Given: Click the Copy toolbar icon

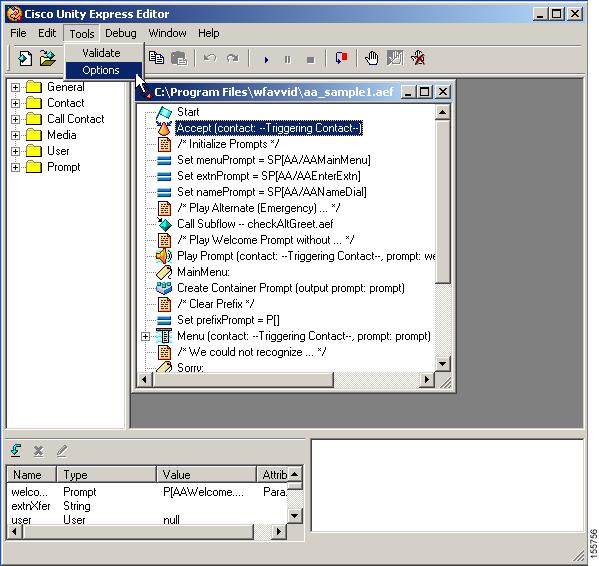Looking at the screenshot, I should (156, 58).
